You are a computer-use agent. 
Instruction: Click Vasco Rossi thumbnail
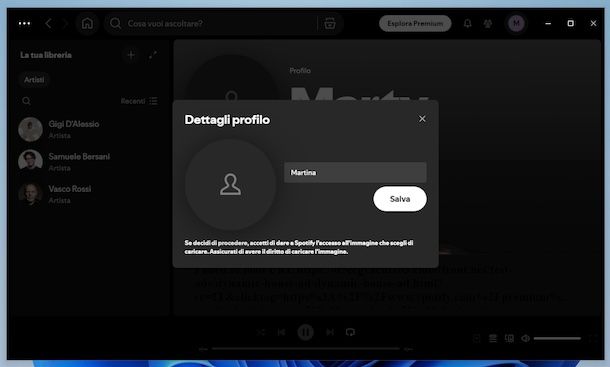coord(30,194)
